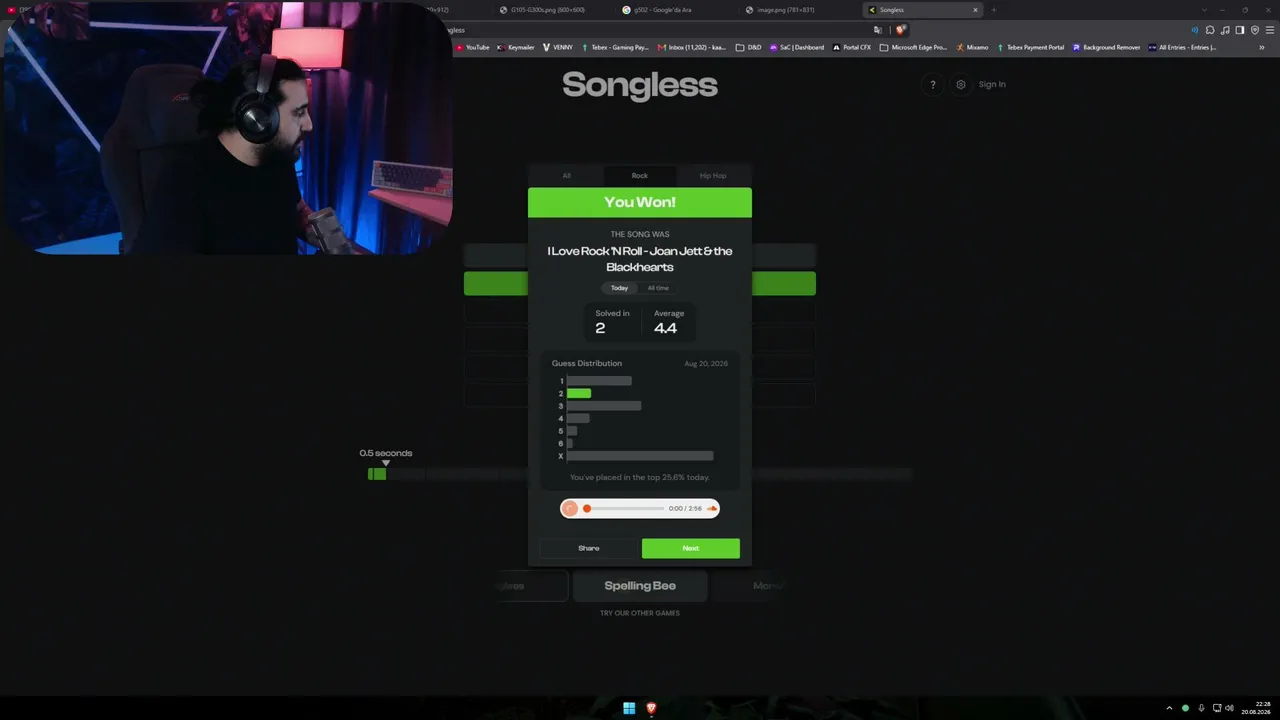
Task: Switch stats to All time
Action: [x=658, y=288]
